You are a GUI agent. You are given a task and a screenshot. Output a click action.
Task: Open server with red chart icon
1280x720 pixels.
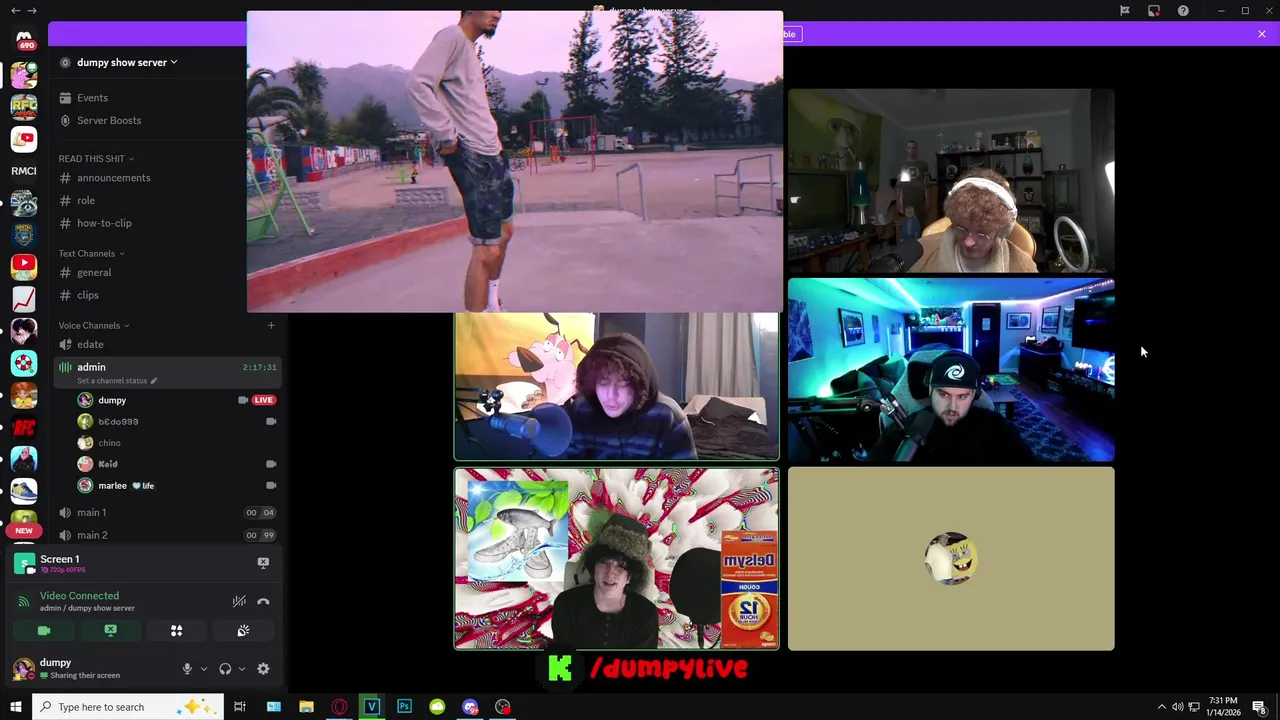pos(24,299)
